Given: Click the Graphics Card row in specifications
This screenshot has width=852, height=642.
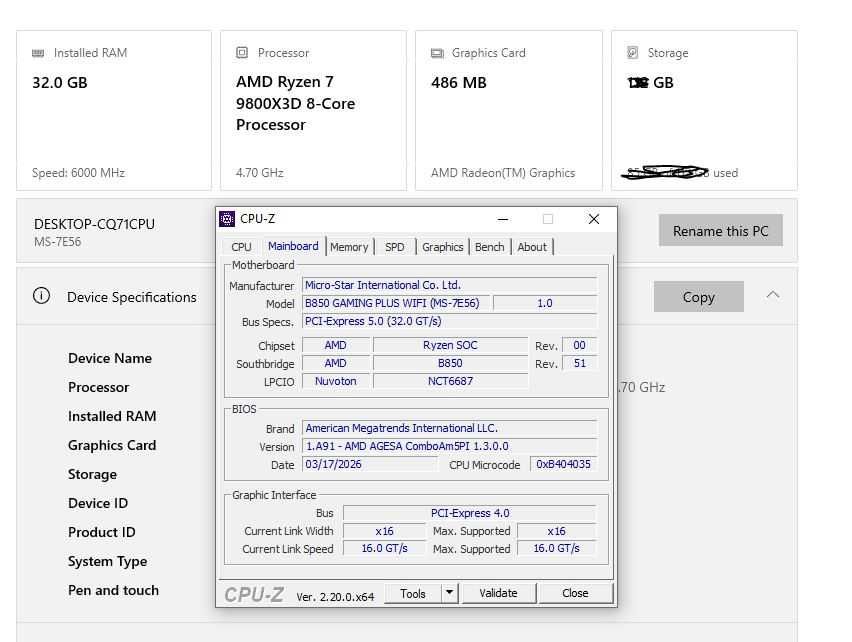Looking at the screenshot, I should (112, 445).
